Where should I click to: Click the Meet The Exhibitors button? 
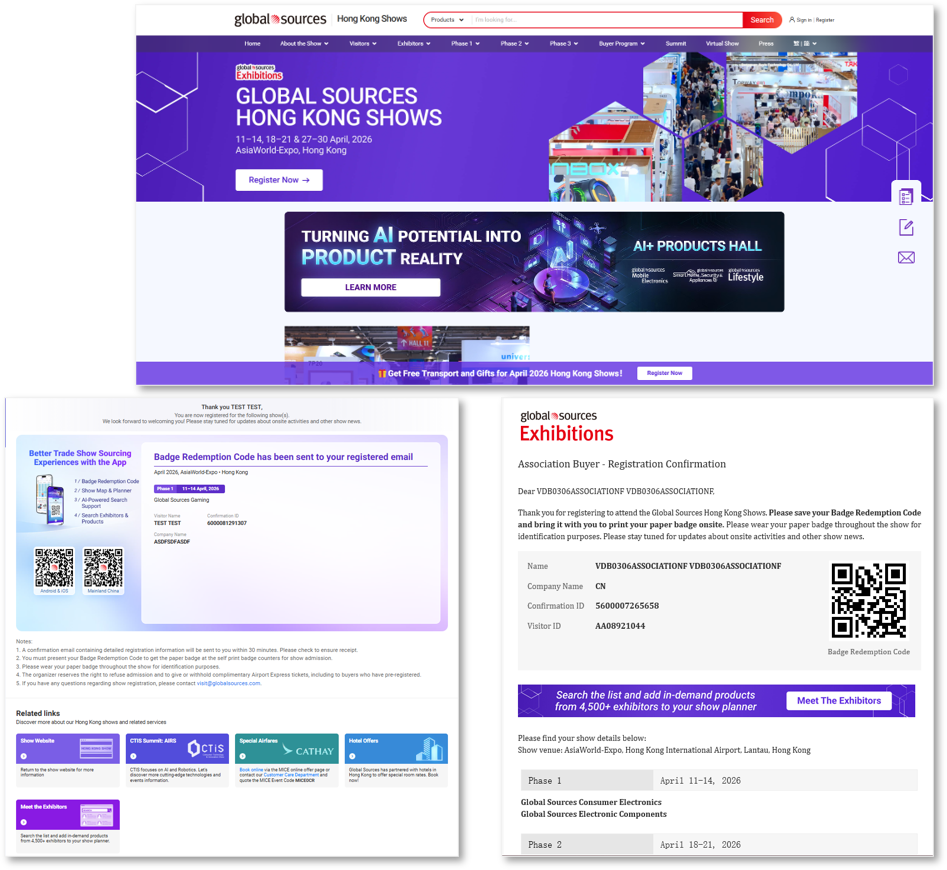pos(839,700)
